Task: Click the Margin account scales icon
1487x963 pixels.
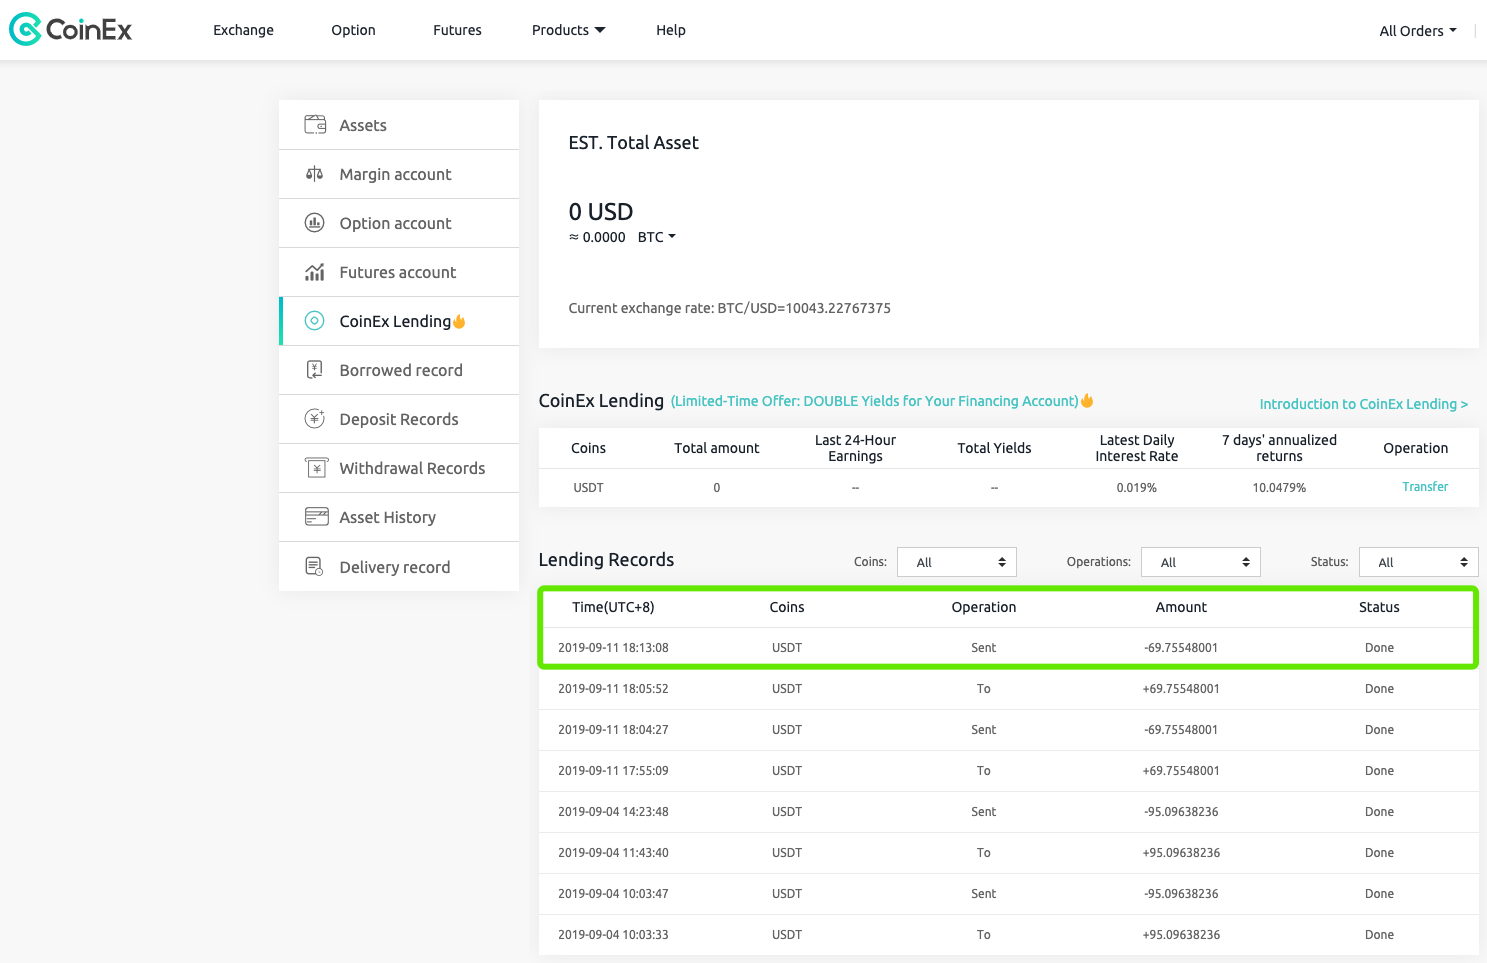Action: [315, 174]
